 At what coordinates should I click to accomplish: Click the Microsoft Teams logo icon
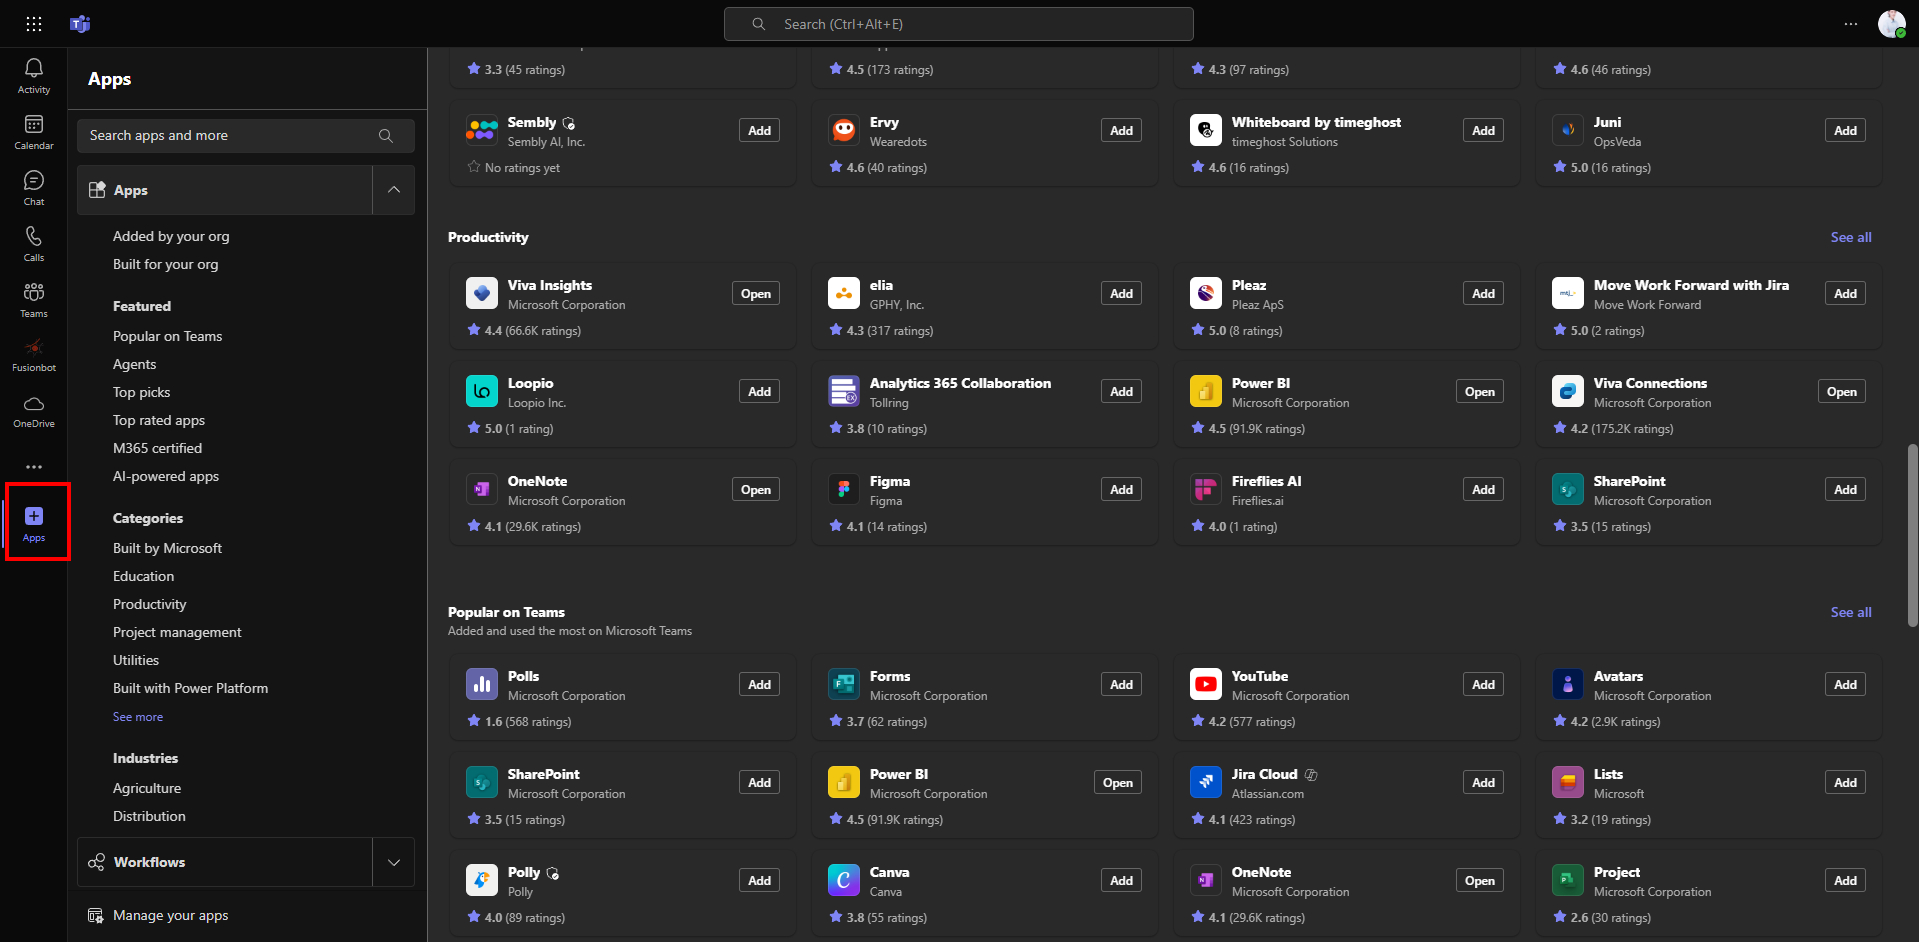coord(80,24)
